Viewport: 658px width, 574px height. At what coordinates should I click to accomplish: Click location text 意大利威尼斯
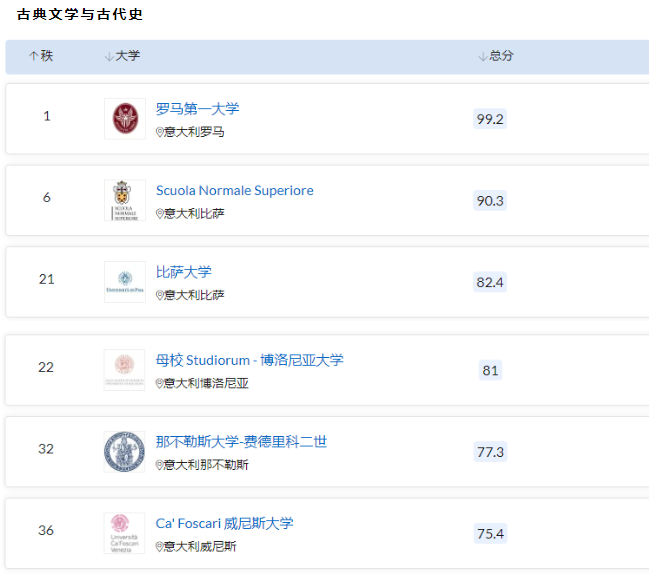coord(200,547)
